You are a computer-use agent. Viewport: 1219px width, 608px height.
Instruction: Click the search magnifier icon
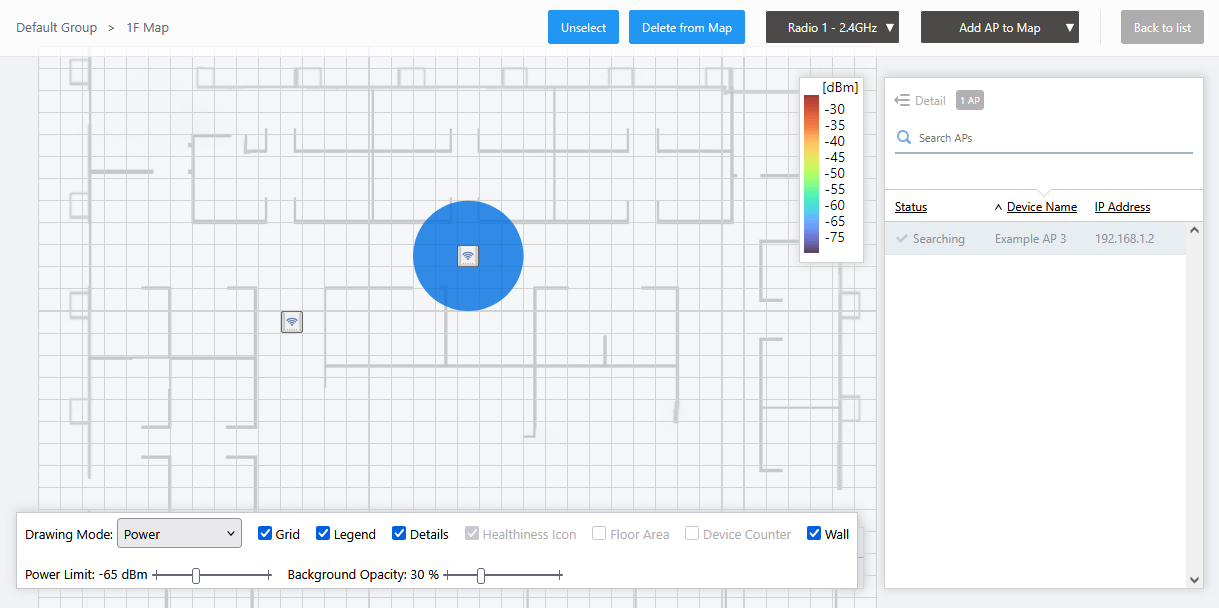click(904, 138)
